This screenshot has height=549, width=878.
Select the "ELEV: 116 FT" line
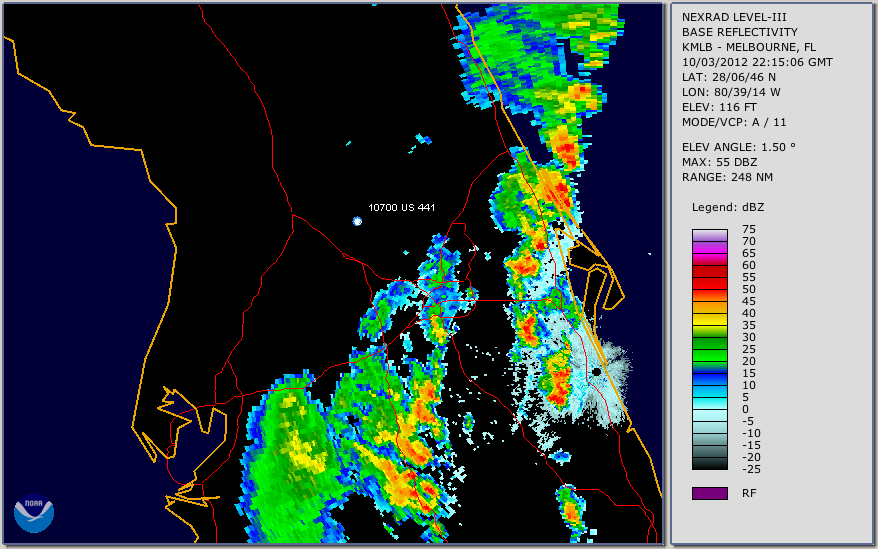pos(719,107)
